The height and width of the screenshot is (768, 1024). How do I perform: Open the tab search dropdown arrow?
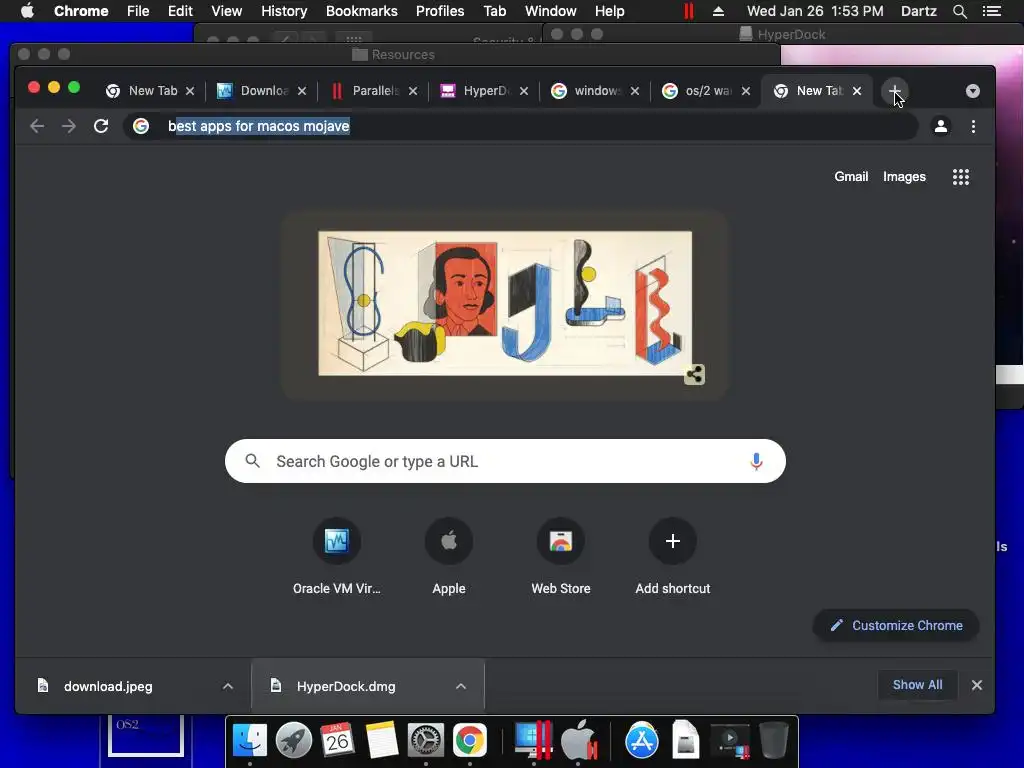click(x=972, y=91)
